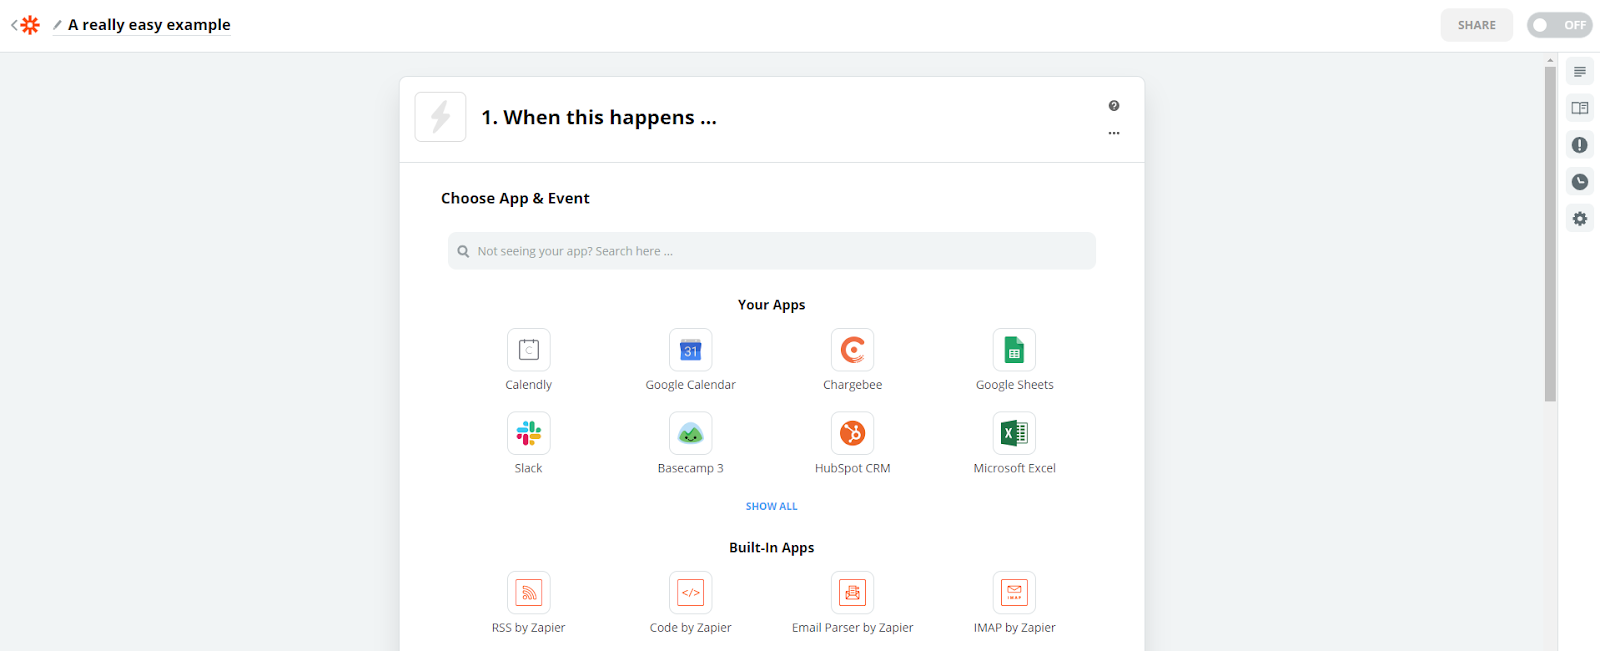Pick the Chargebee app icon

853,350
